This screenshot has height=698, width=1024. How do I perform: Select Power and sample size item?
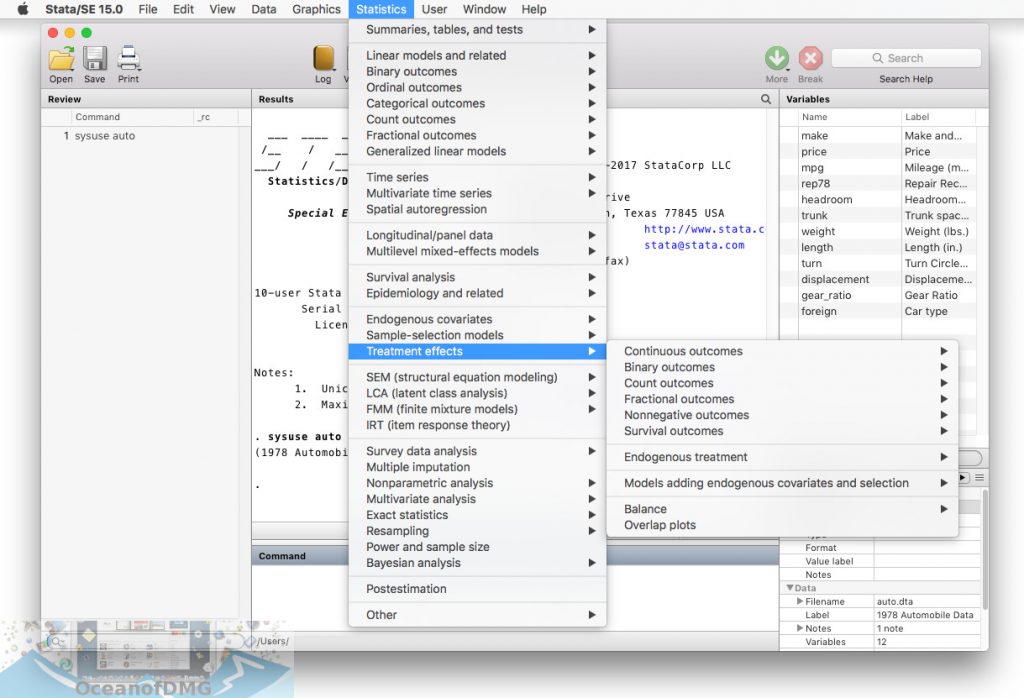point(477,547)
